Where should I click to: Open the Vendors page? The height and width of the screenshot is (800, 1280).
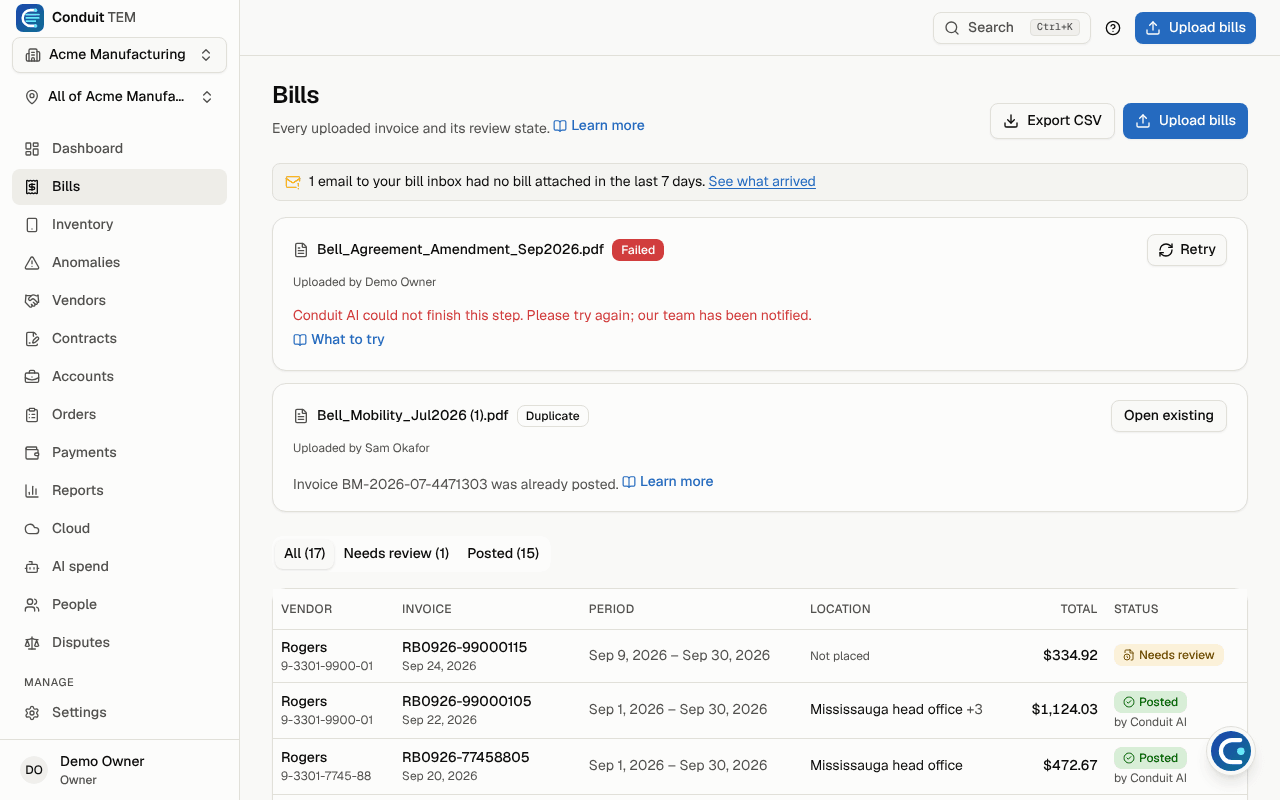[x=119, y=300]
